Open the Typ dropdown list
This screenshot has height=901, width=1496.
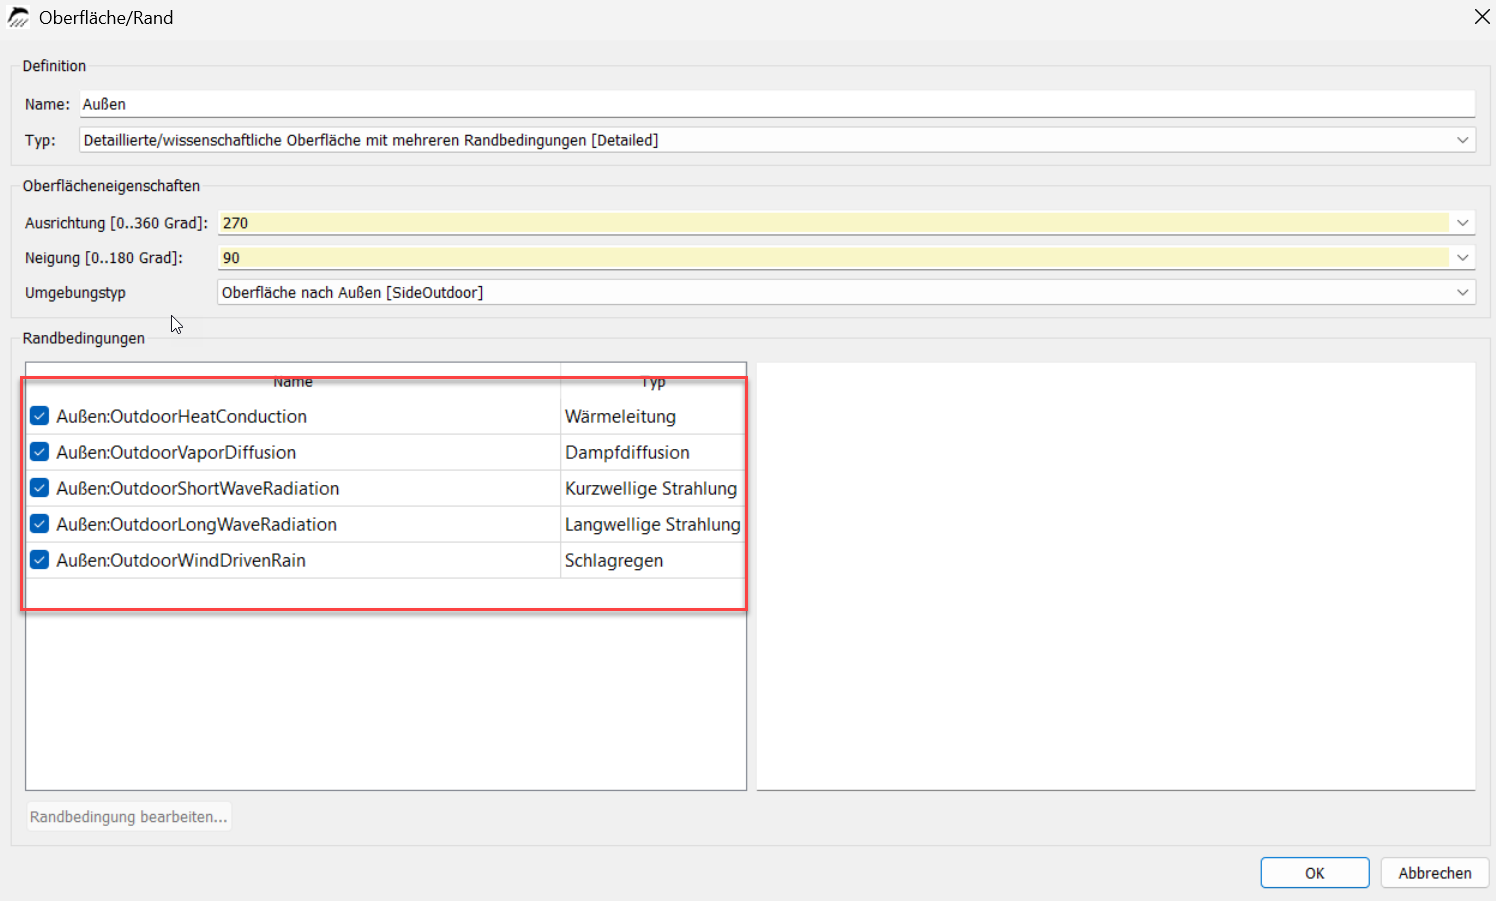click(x=776, y=140)
